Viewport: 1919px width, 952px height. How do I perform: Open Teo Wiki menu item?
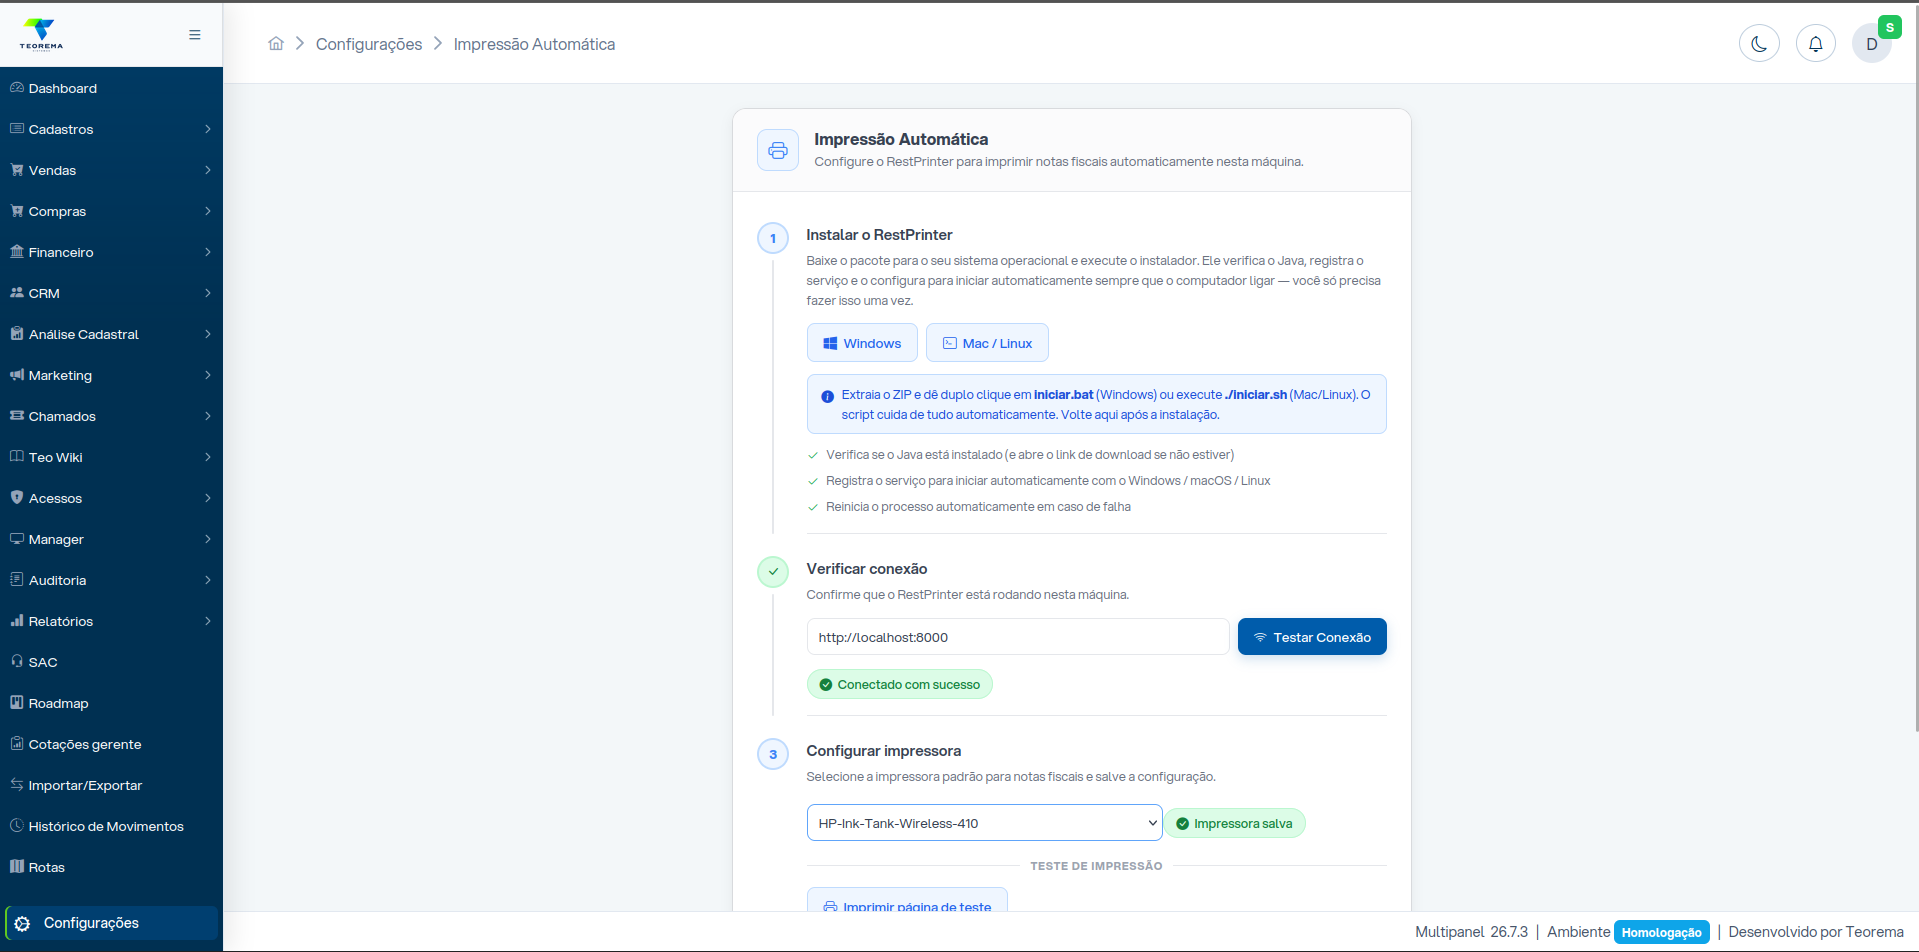(x=111, y=457)
